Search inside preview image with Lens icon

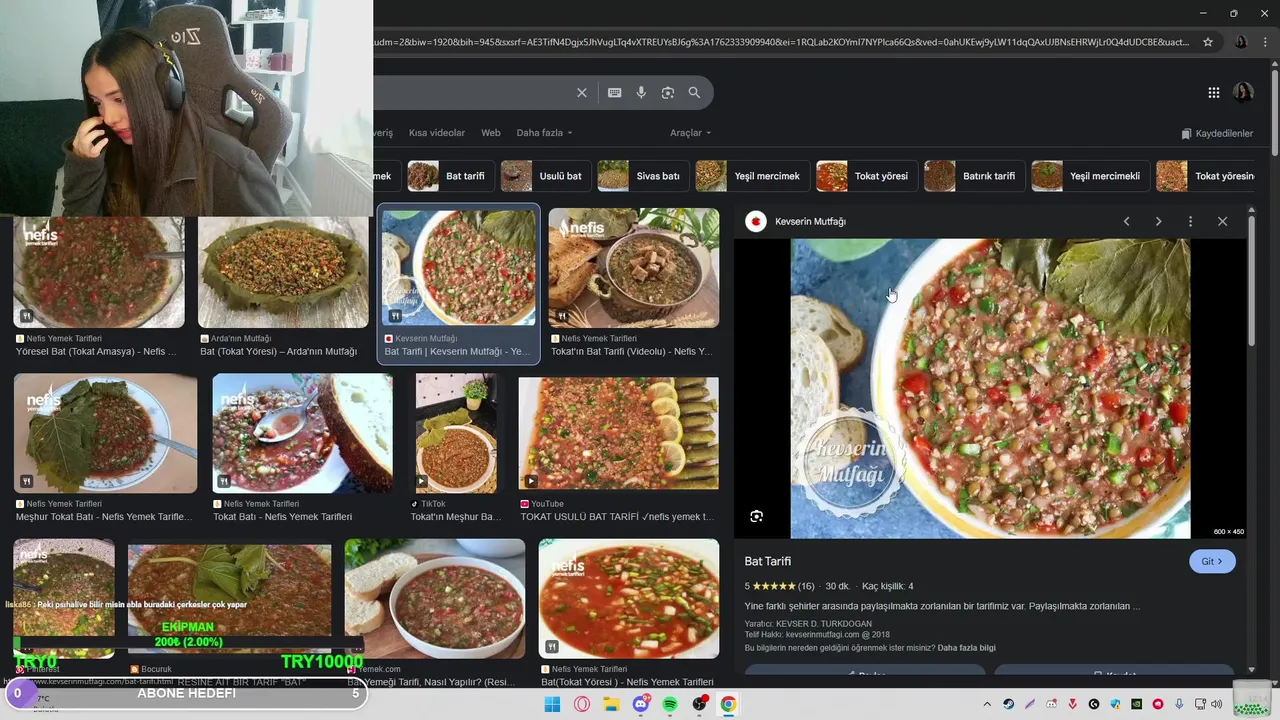(757, 516)
